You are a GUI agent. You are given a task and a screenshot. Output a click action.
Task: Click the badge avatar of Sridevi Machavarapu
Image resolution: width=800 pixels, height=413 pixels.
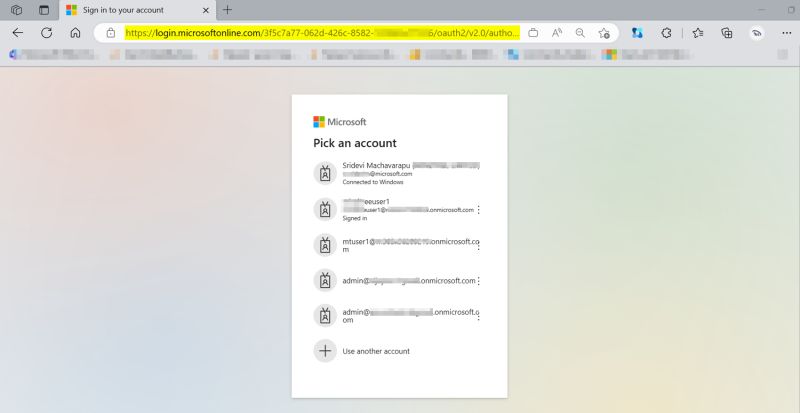(325, 173)
